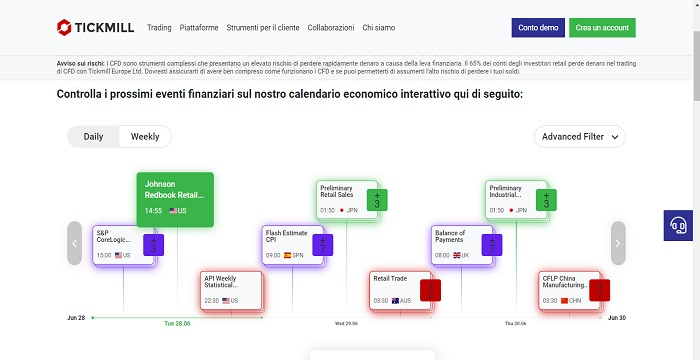The image size is (700, 360).
Task: Advance timeline with right arrow
Action: [618, 243]
